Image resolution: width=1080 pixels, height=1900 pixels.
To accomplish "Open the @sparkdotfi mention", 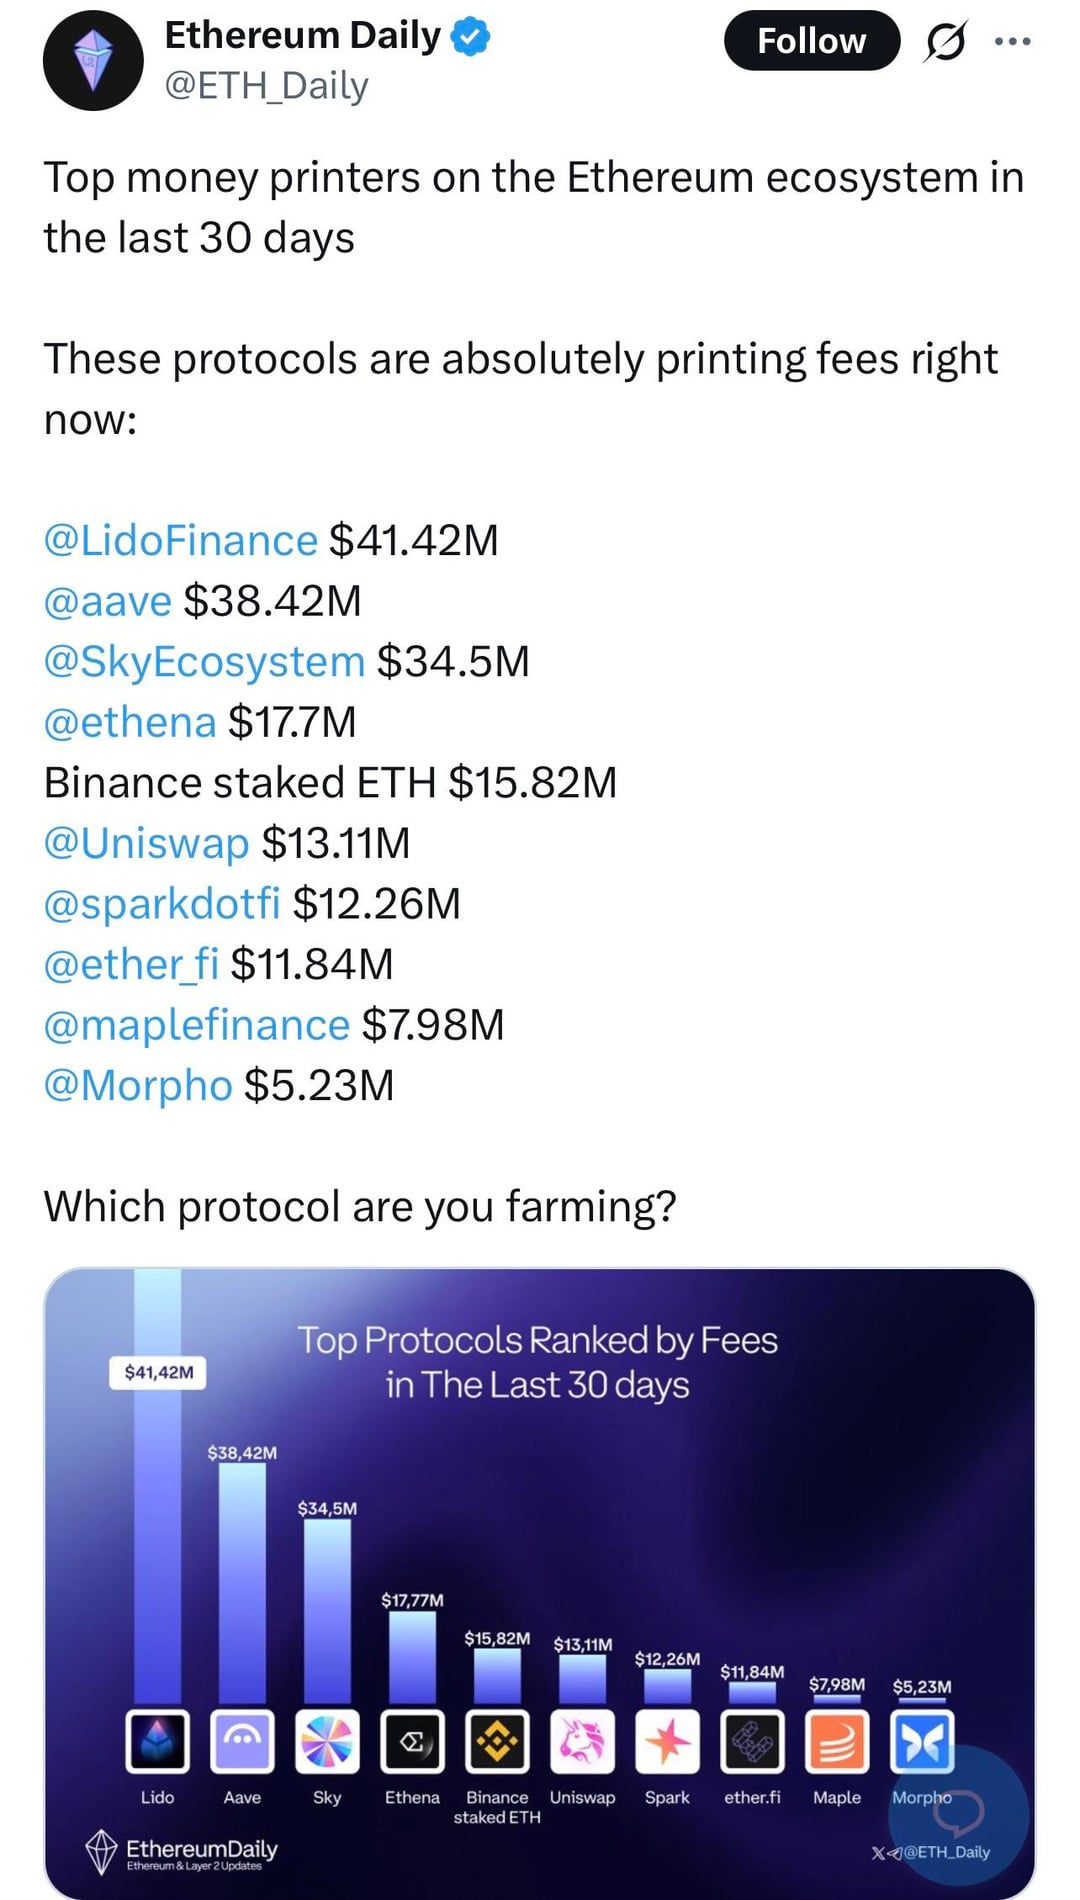I will coord(162,903).
